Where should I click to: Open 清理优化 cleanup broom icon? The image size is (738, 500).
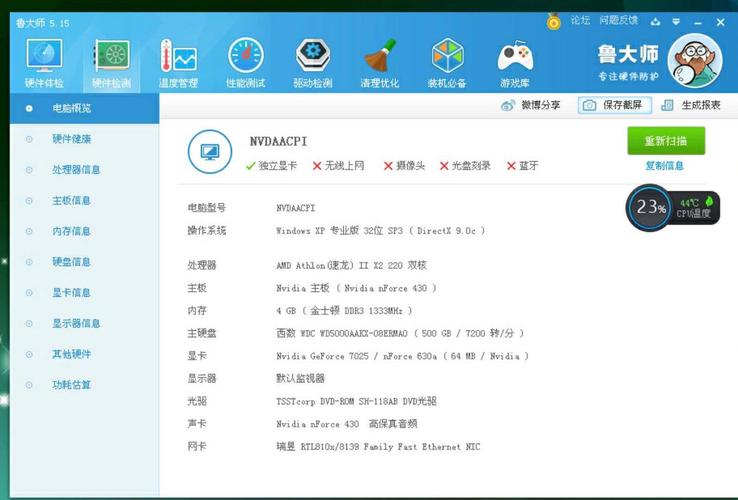(x=379, y=63)
